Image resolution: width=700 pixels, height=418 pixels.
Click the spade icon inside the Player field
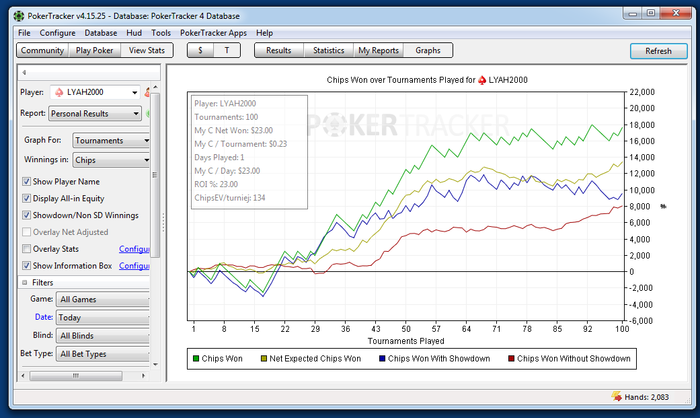[59, 92]
